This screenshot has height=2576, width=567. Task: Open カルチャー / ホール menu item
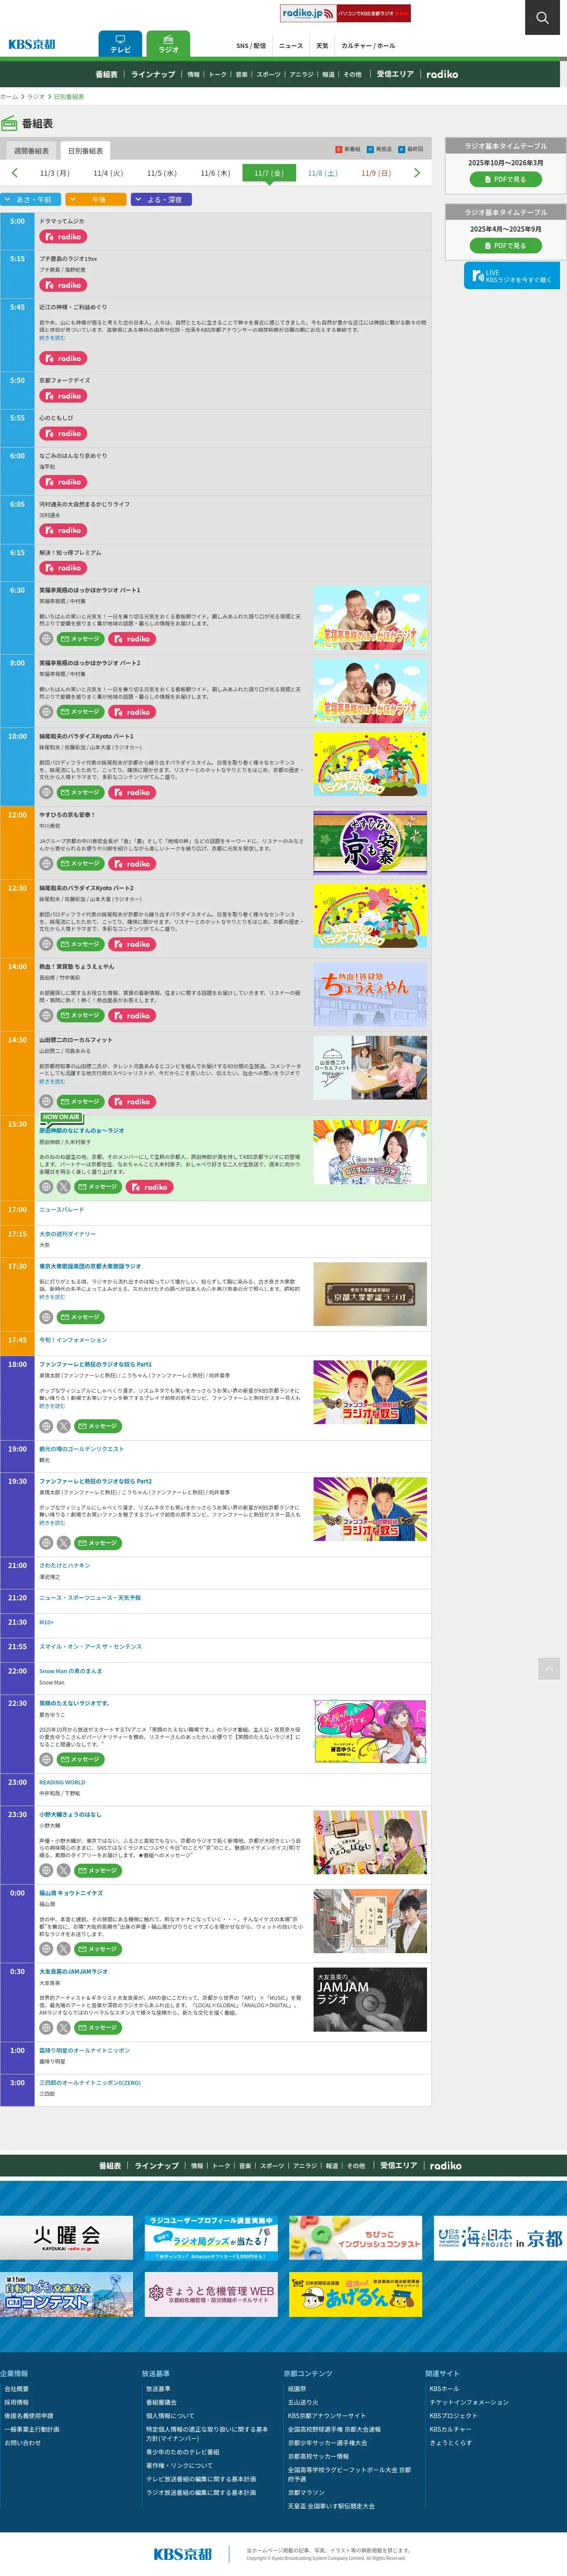(x=368, y=46)
